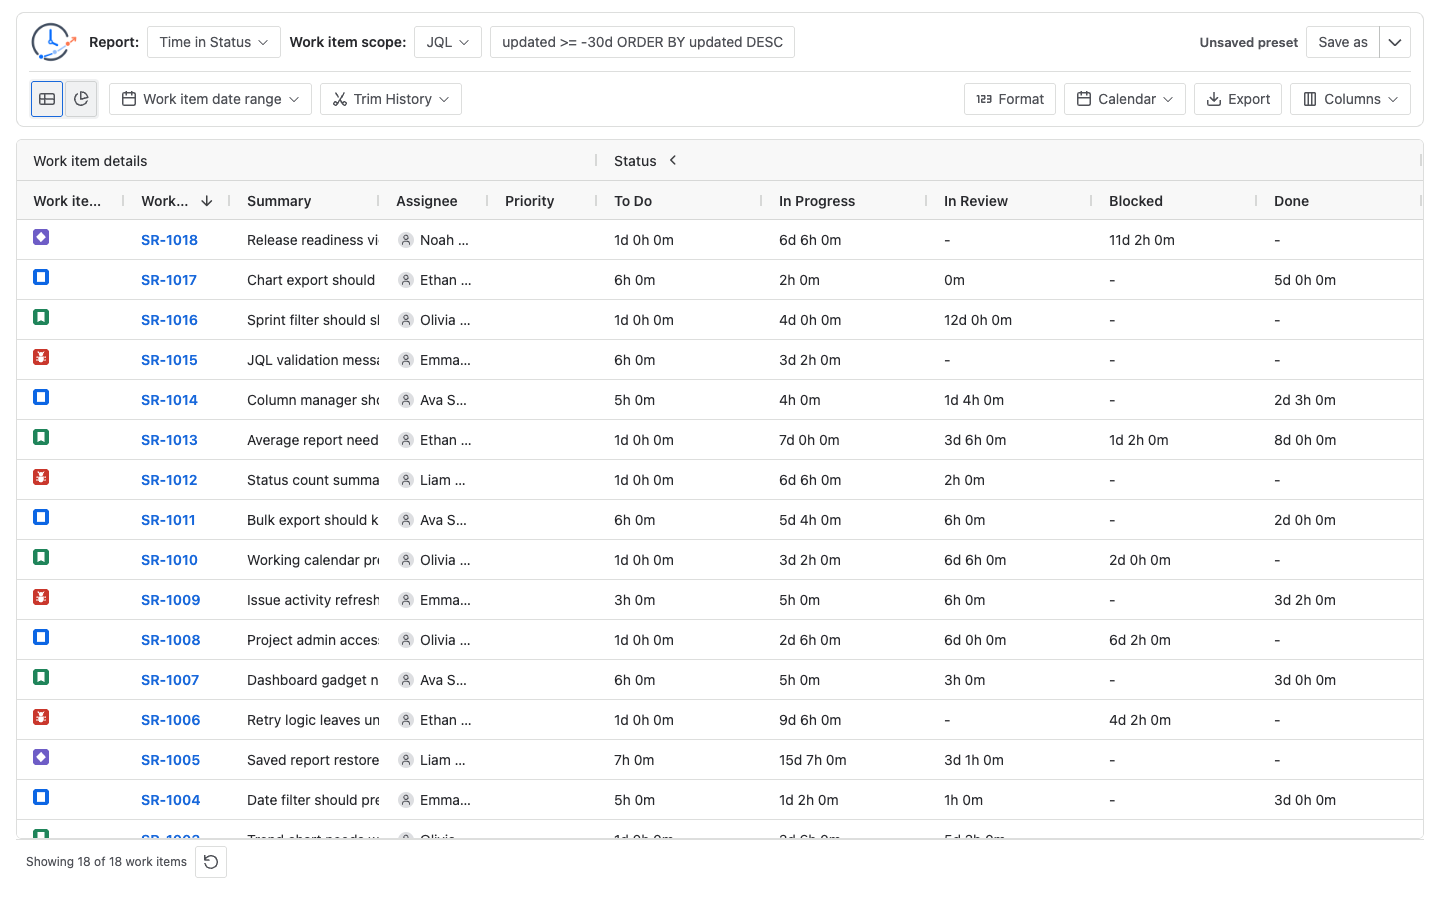Click the story type icon for SR-1016
Image resolution: width=1440 pixels, height=900 pixels.
41,317
